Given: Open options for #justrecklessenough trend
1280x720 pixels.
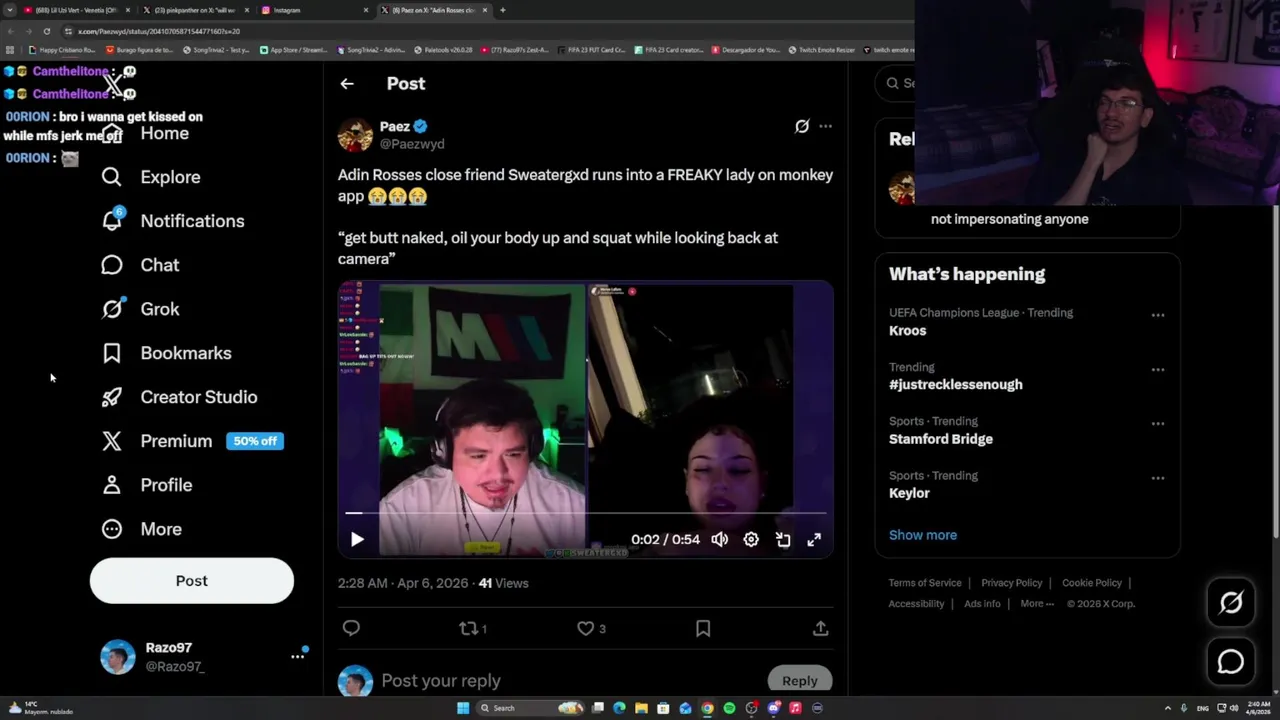Looking at the screenshot, I should point(1158,369).
